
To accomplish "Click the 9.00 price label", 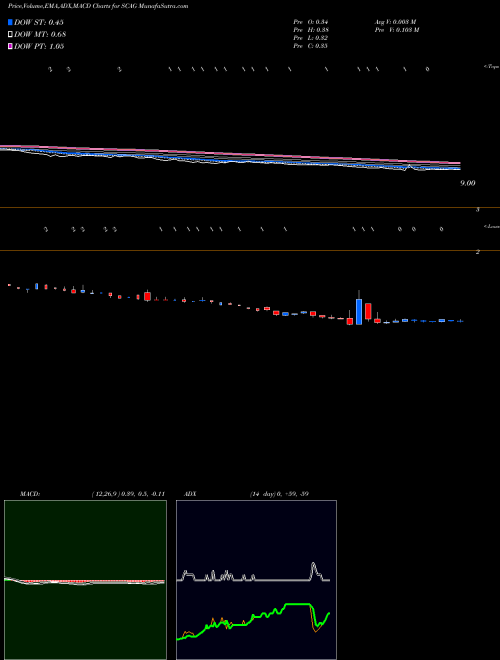I will tap(468, 183).
